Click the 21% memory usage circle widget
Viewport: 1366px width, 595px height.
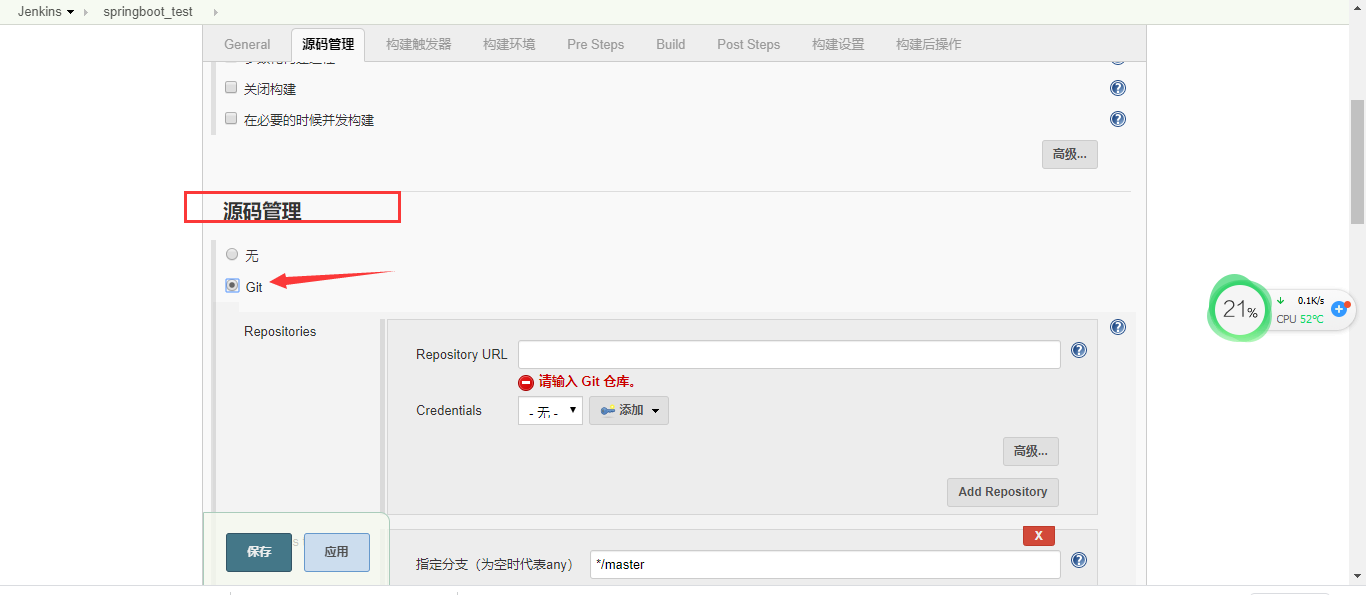point(1239,311)
